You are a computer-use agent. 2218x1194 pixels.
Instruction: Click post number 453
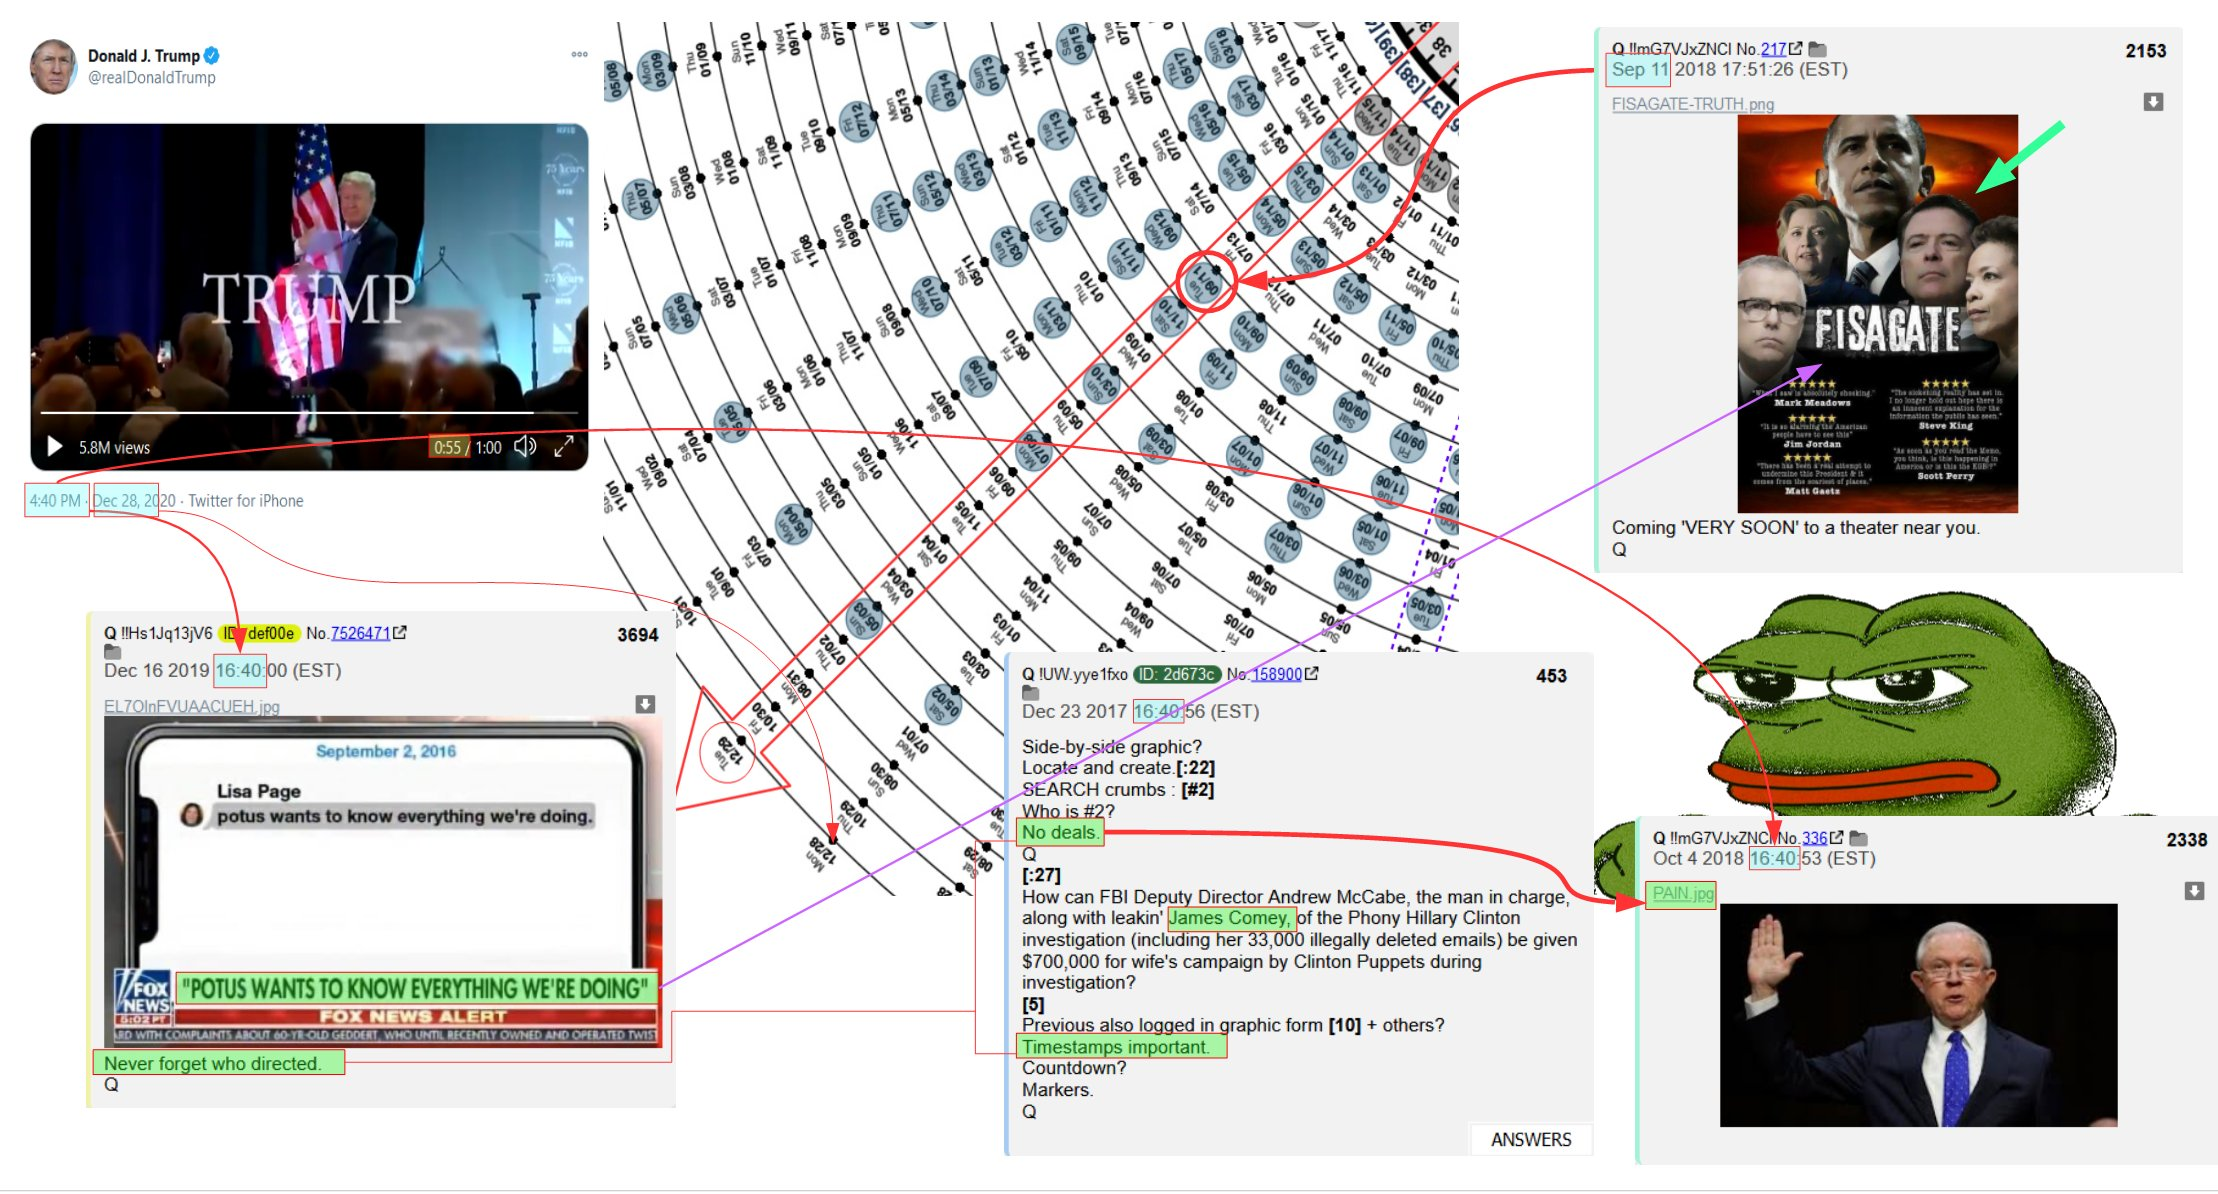coord(1551,676)
